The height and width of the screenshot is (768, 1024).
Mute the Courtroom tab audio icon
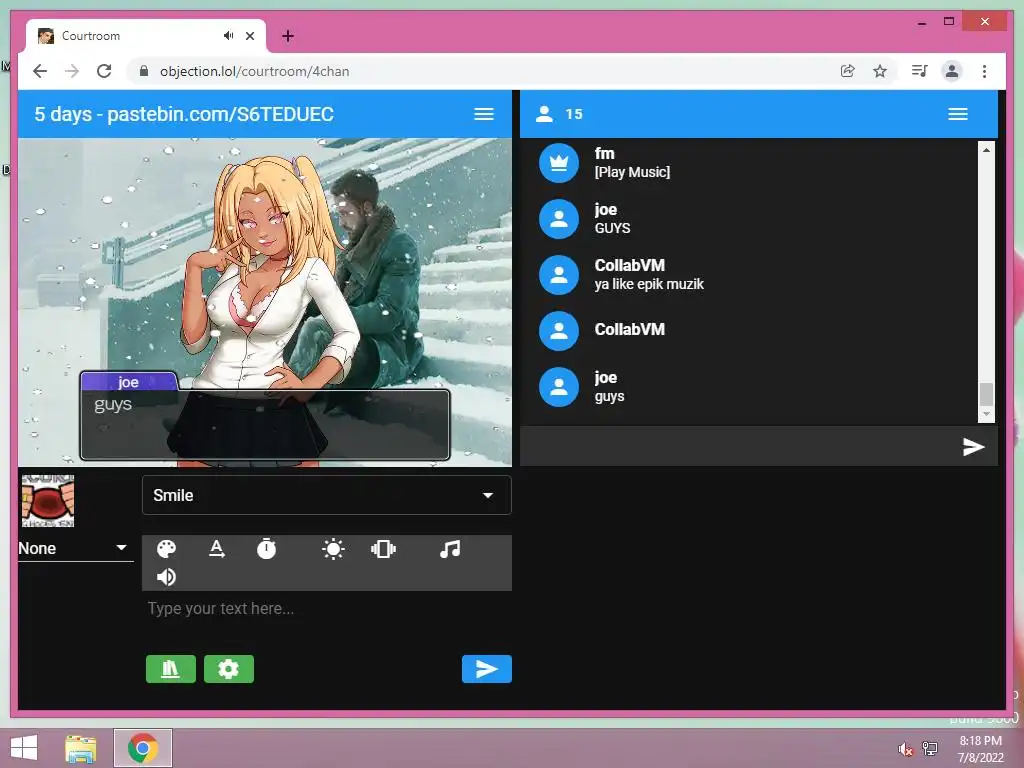pyautogui.click(x=228, y=36)
